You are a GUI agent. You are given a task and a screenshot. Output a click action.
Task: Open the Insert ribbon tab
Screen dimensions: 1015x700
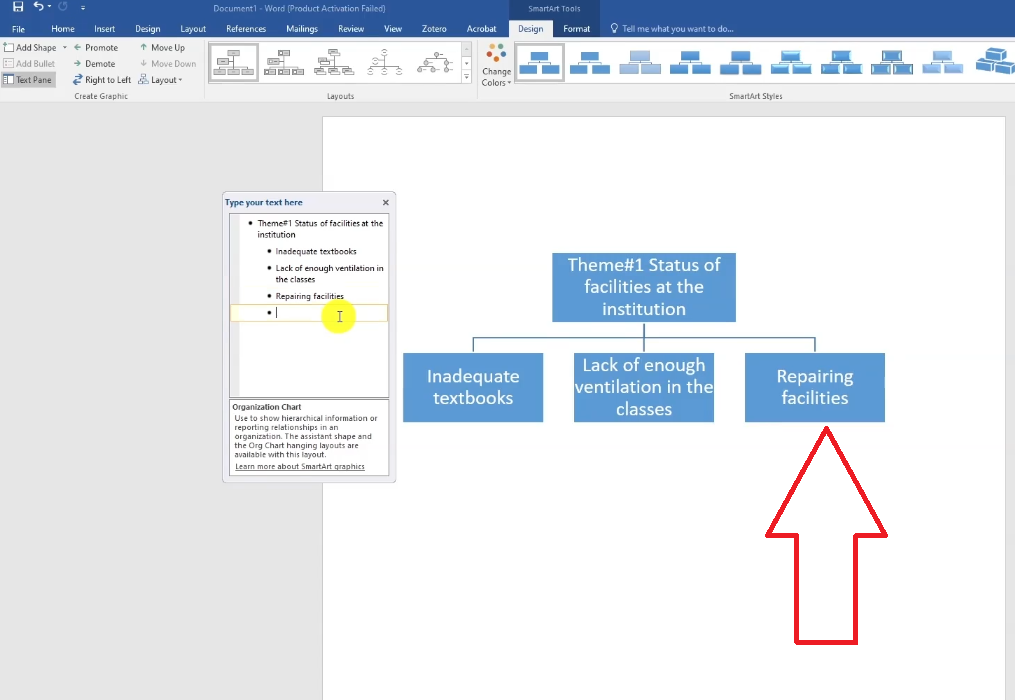click(x=105, y=29)
